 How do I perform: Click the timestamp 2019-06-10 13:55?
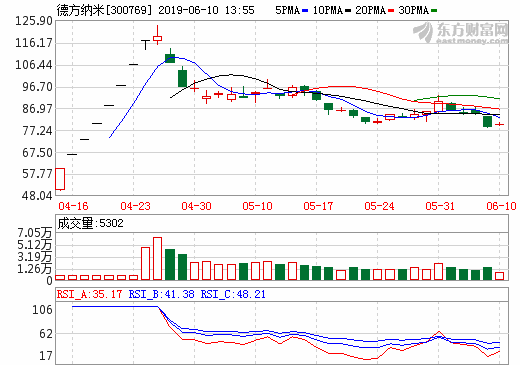[206, 10]
